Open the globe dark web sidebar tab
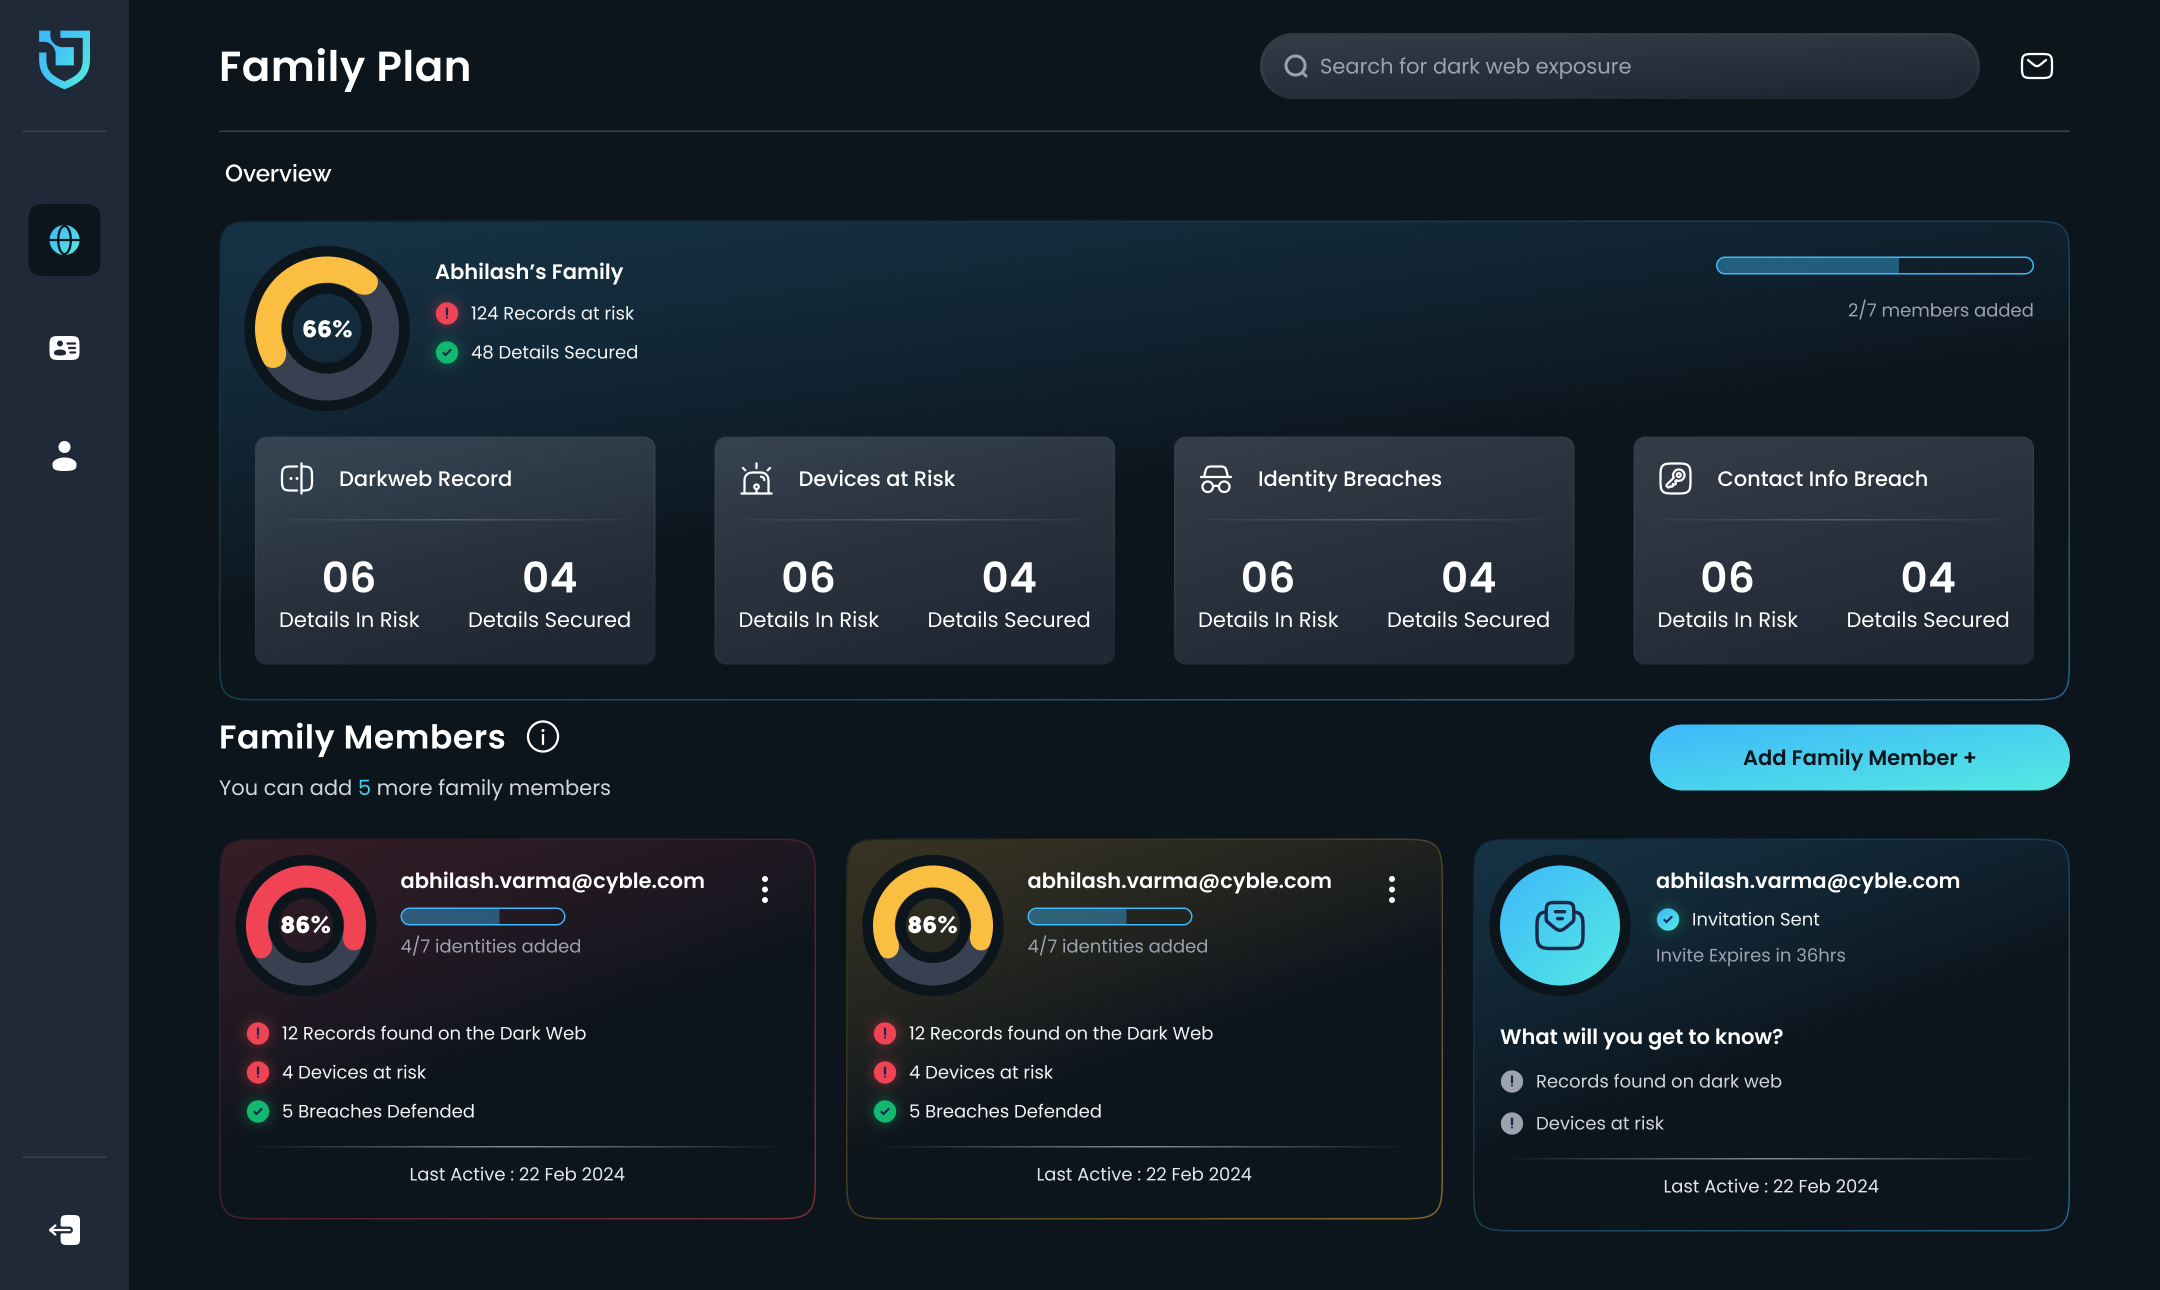 (65, 240)
